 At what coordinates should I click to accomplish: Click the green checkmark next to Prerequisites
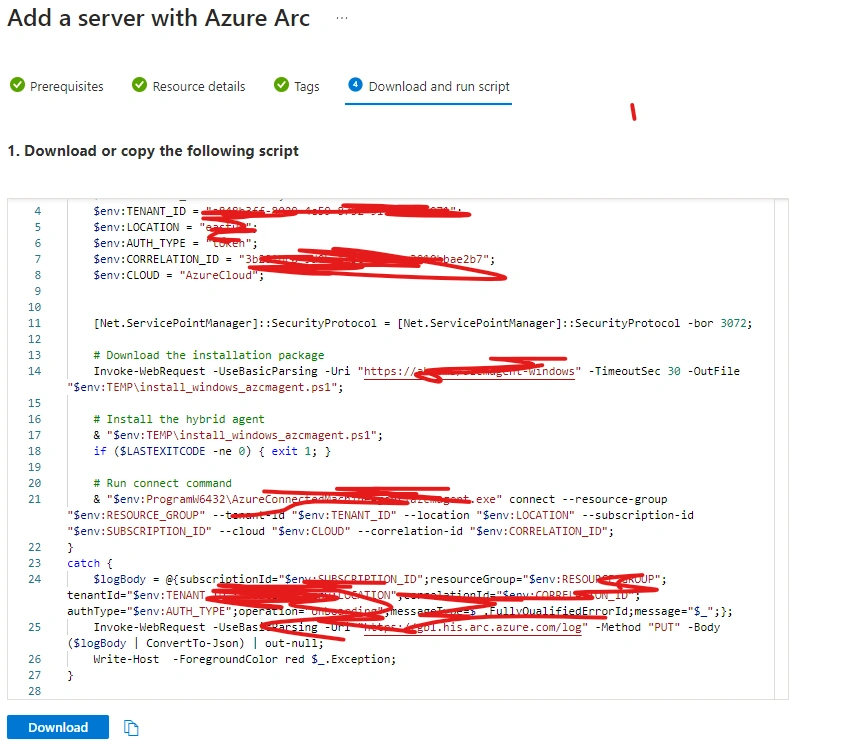coord(17,85)
